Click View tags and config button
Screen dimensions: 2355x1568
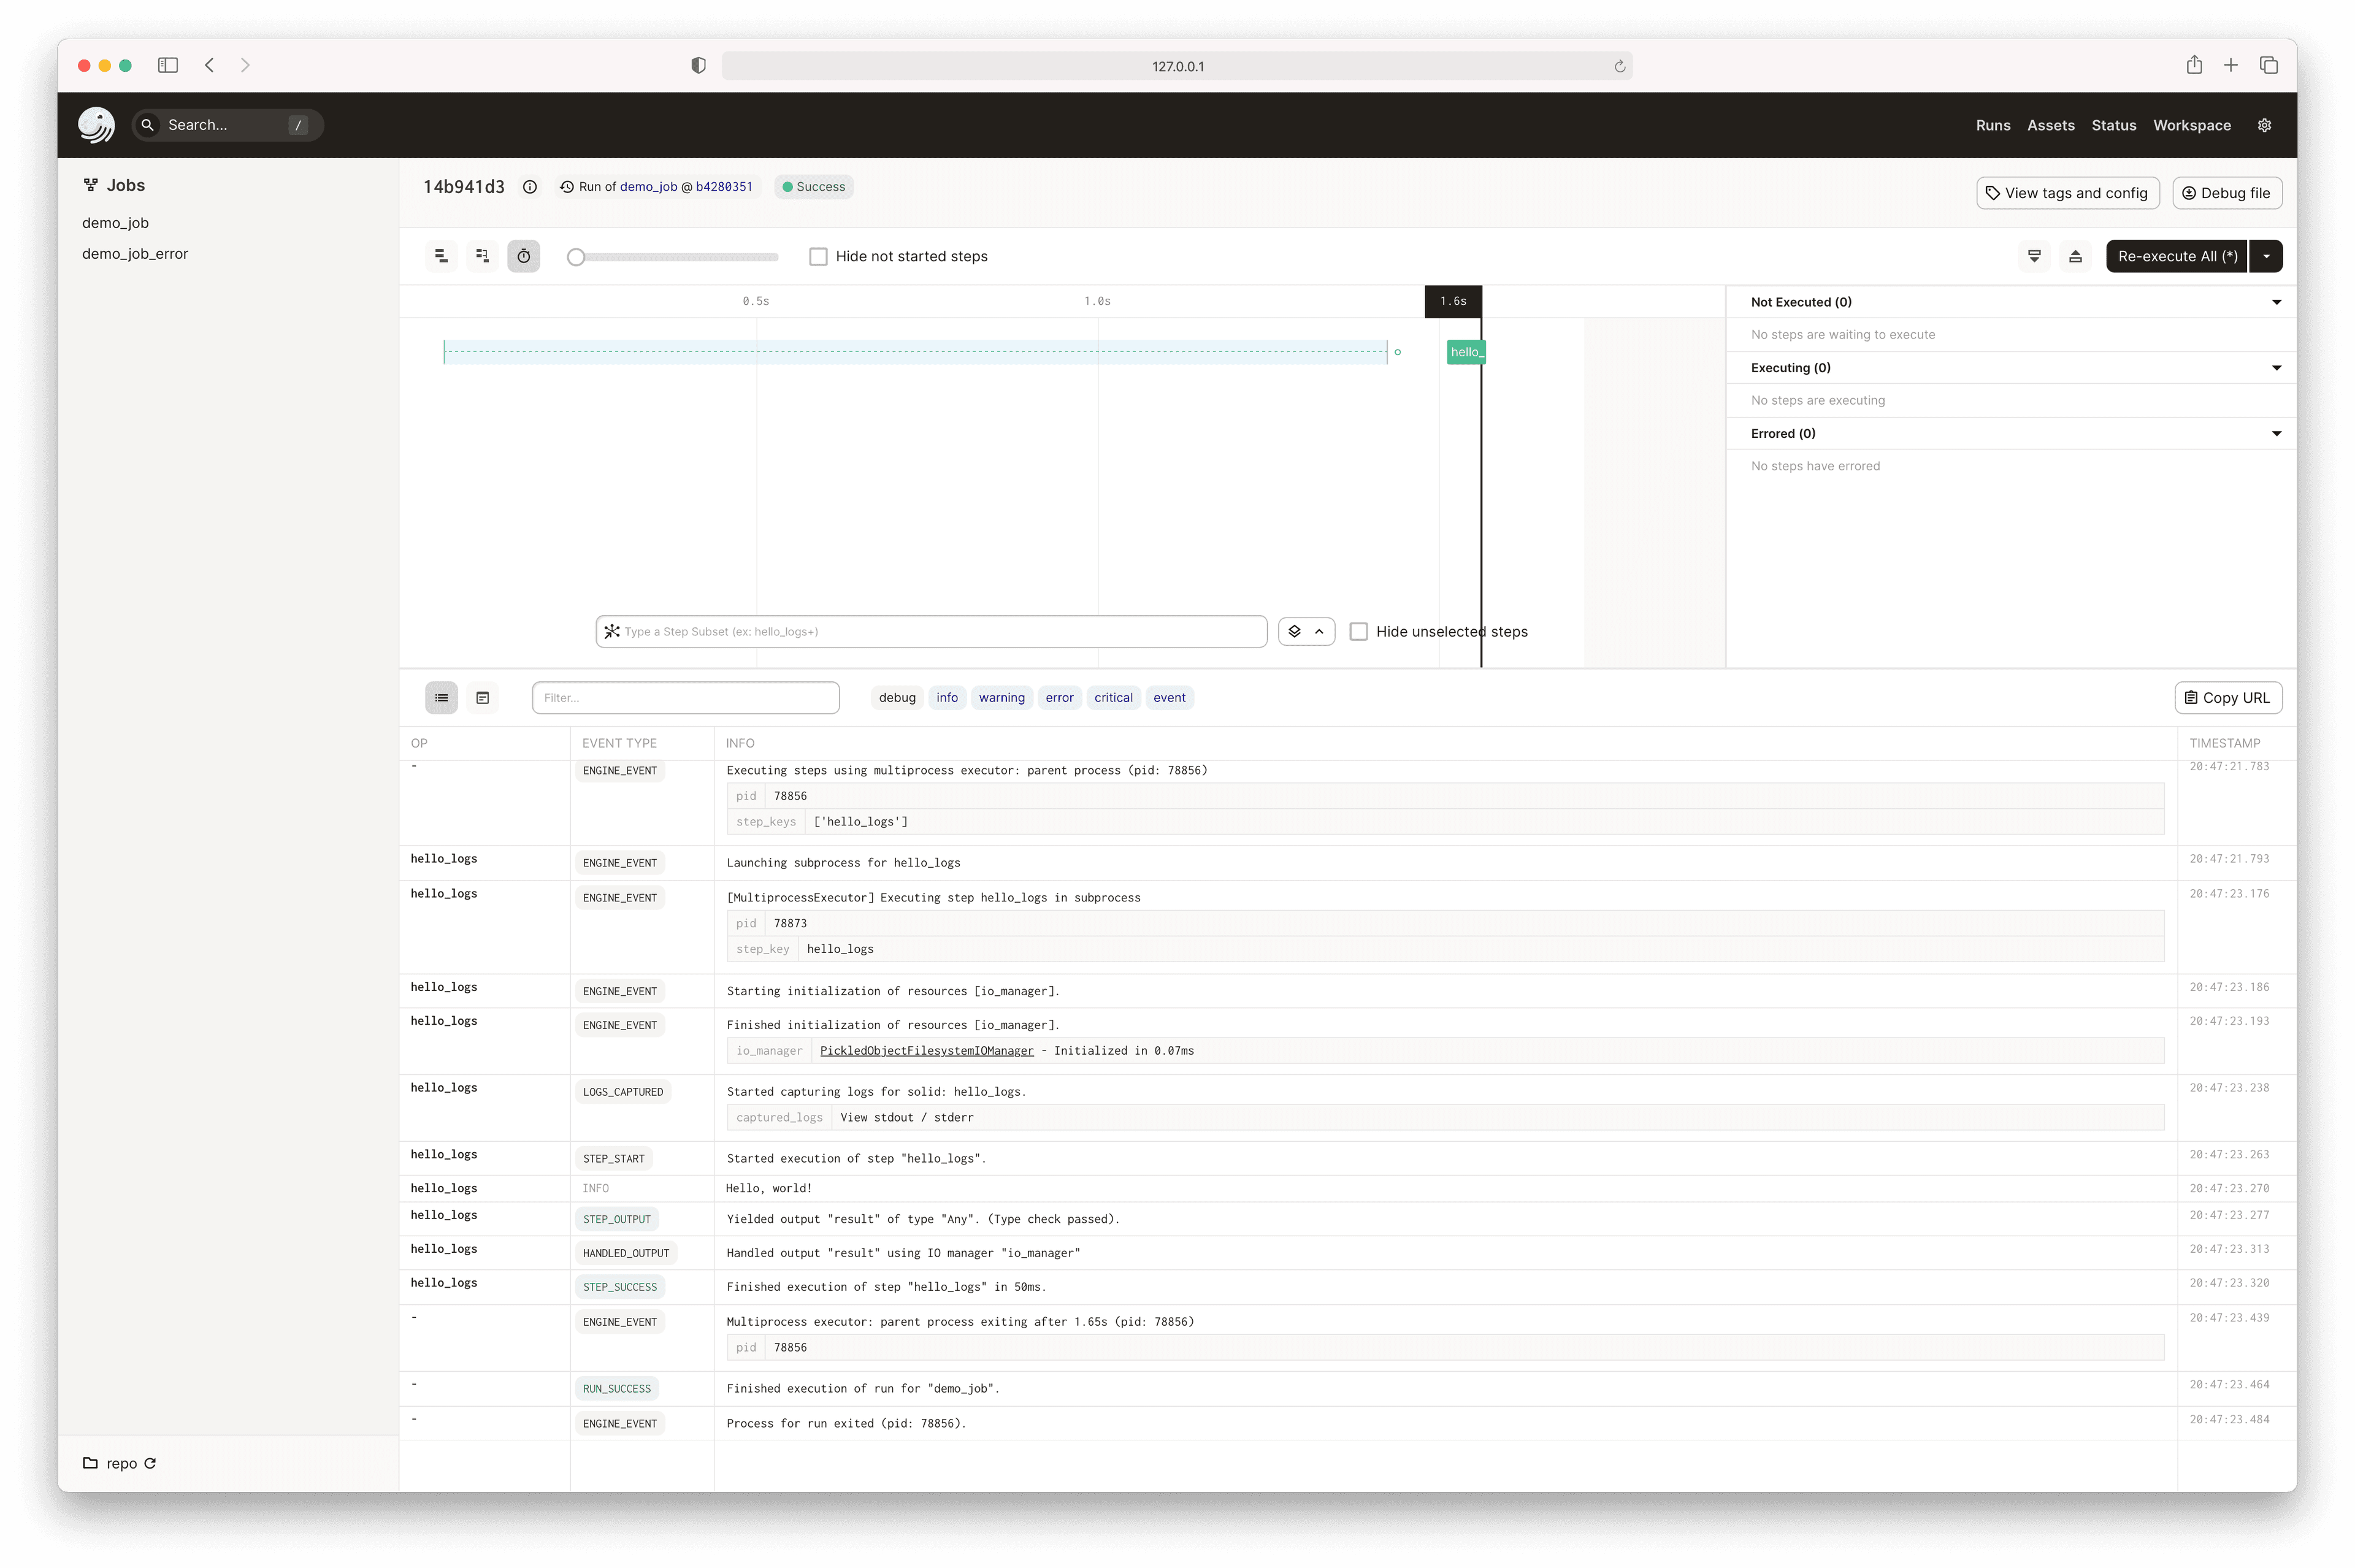pyautogui.click(x=2067, y=193)
